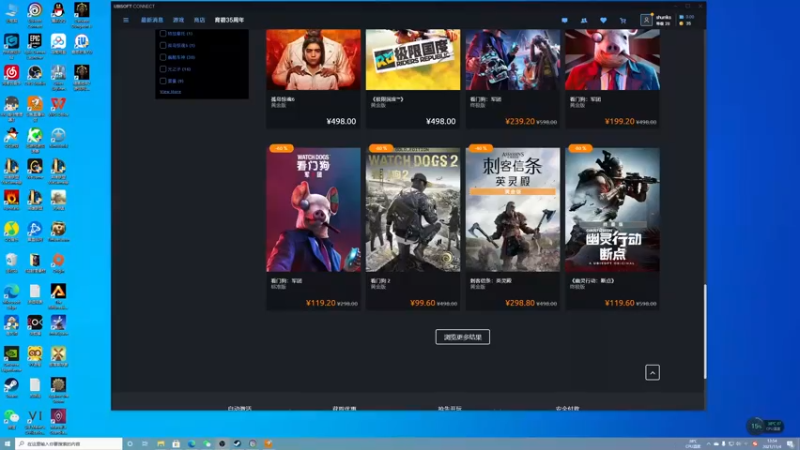Open the Steam desktop shortcut
This screenshot has width=800, height=450.
[11, 388]
